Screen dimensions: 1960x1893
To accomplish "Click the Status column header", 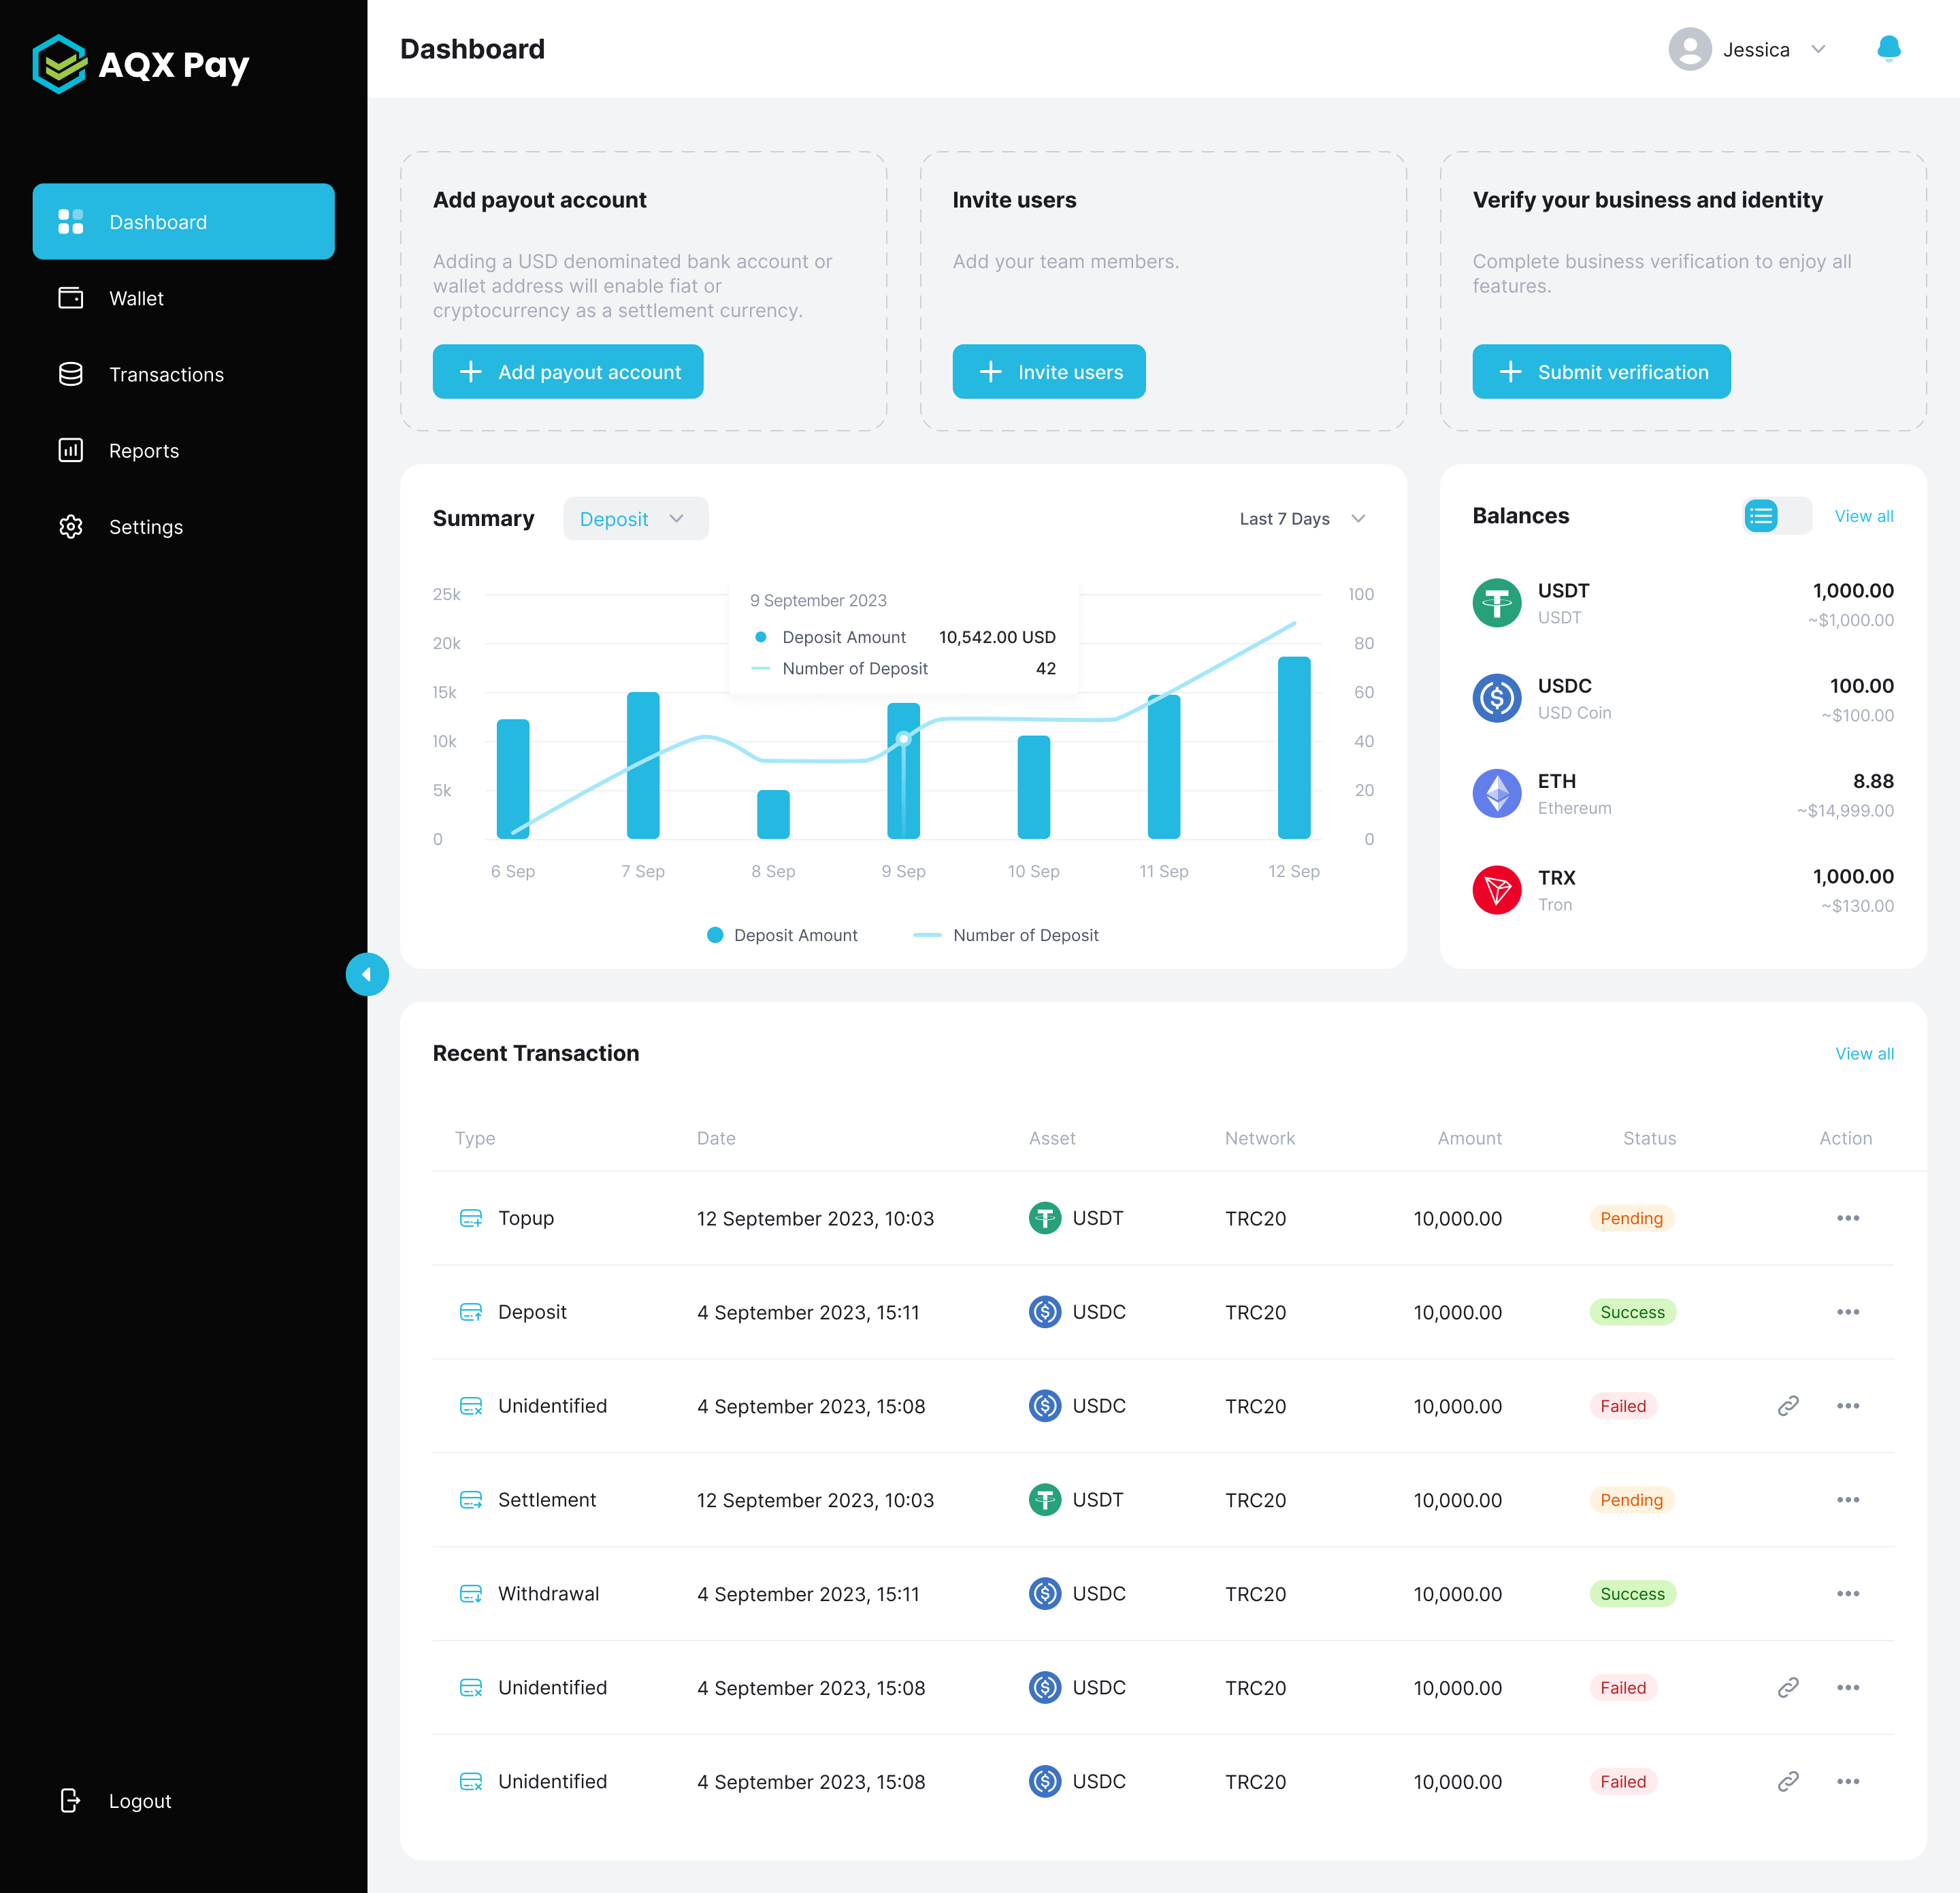I will pyautogui.click(x=1649, y=1138).
